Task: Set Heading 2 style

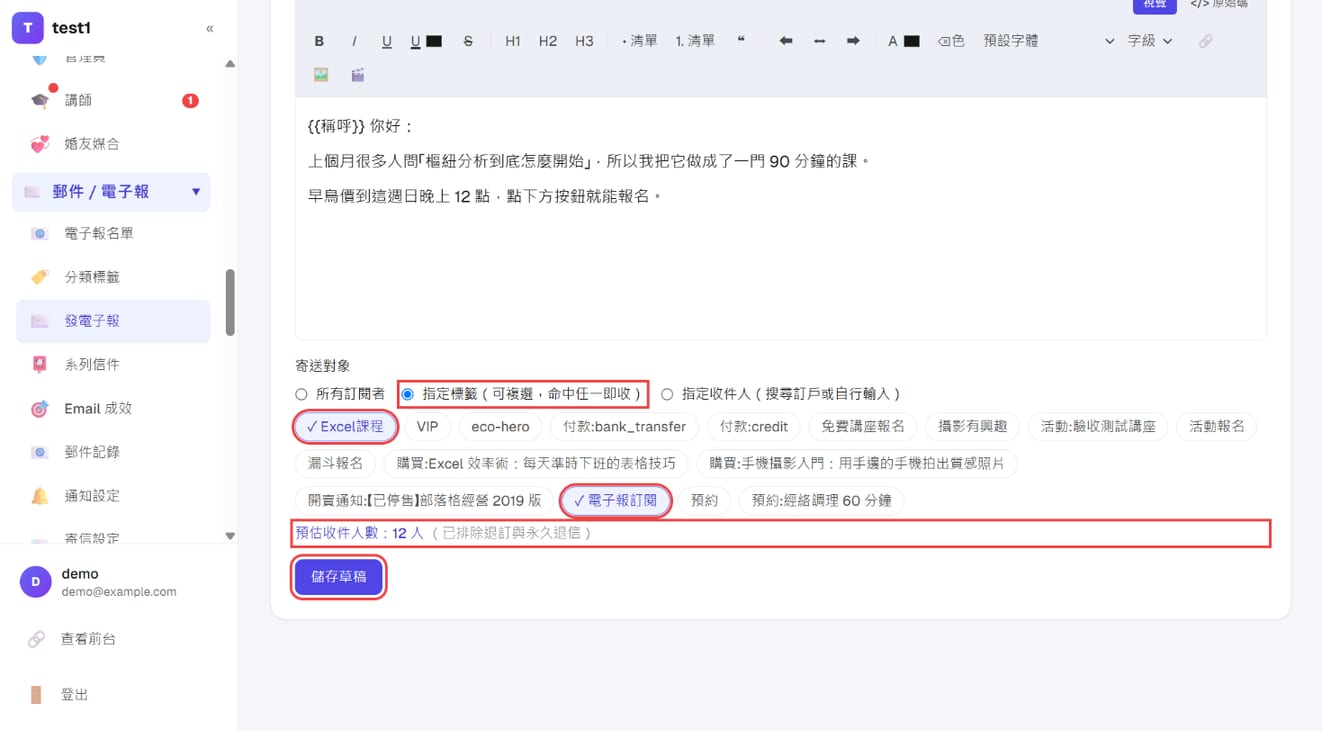Action: pos(548,41)
